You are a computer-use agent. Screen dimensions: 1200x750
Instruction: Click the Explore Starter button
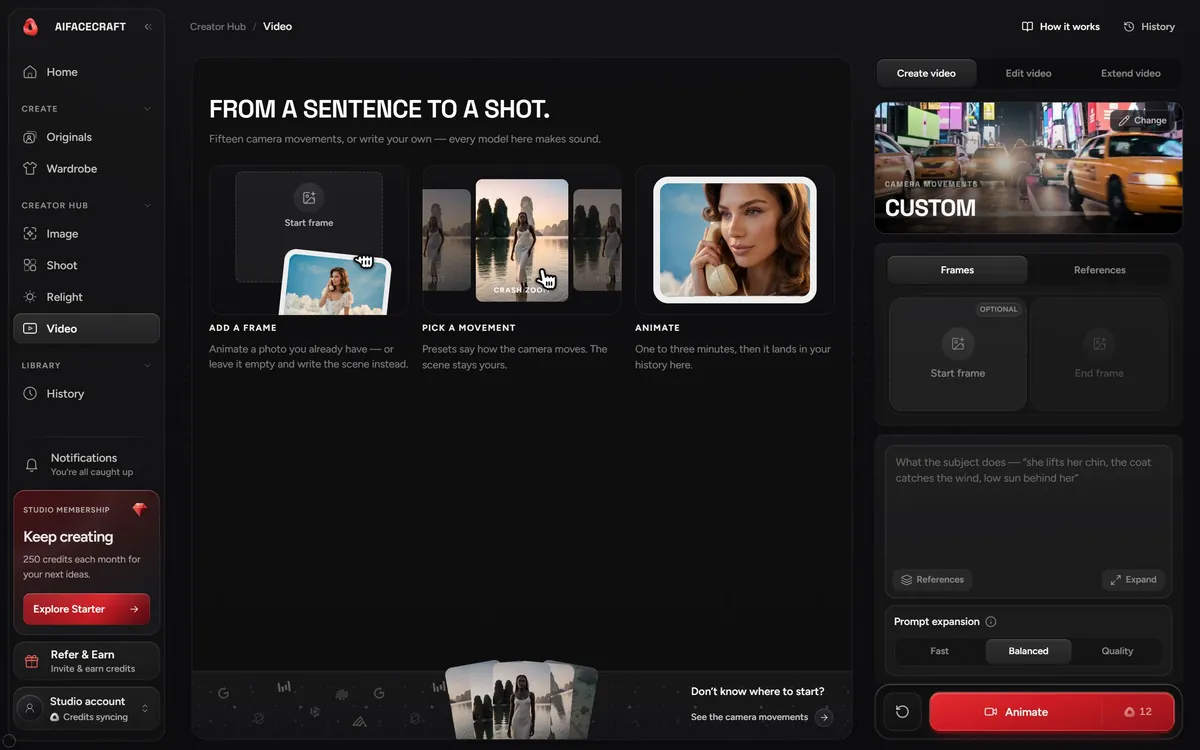coord(86,609)
